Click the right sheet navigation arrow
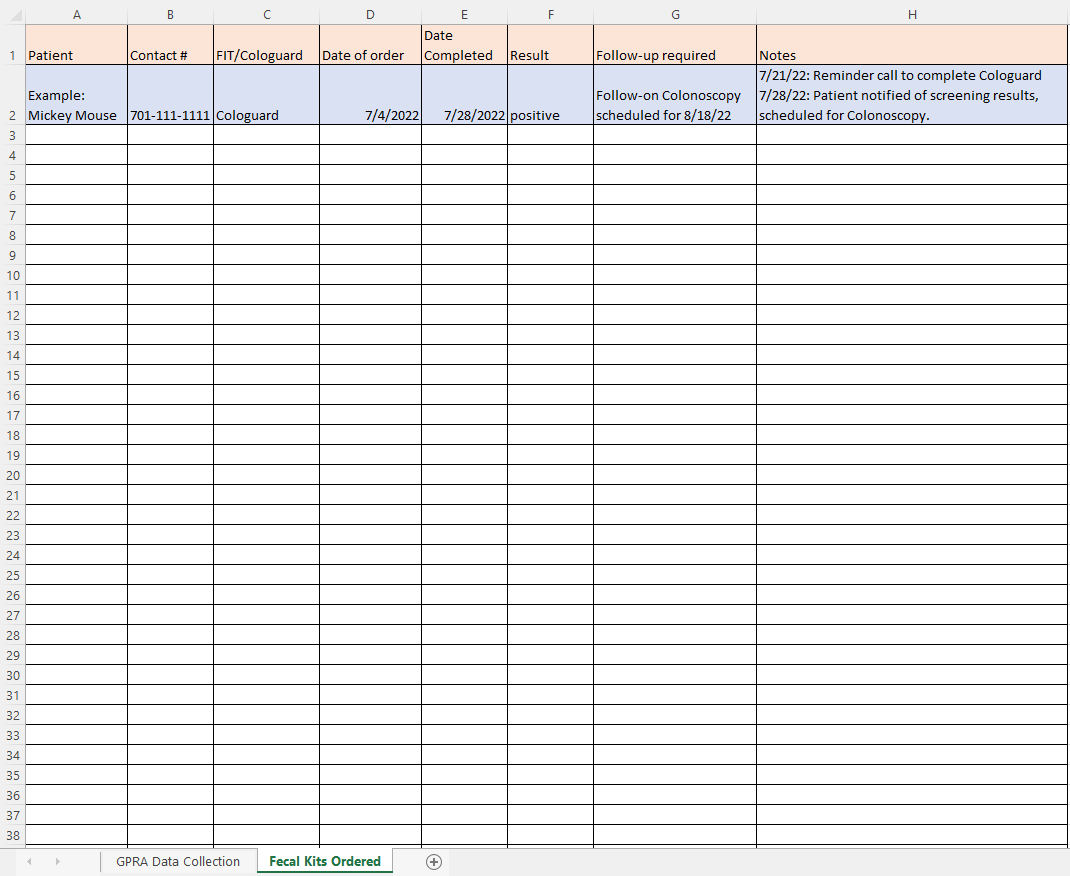The image size is (1070, 876). click(x=59, y=861)
